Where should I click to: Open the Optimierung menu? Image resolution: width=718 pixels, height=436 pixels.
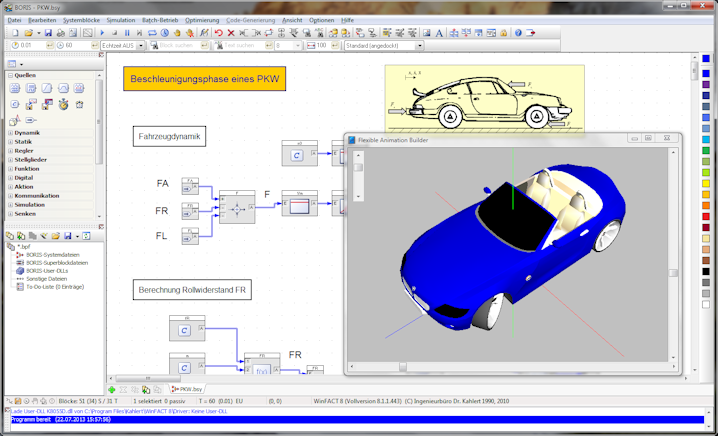click(x=202, y=20)
